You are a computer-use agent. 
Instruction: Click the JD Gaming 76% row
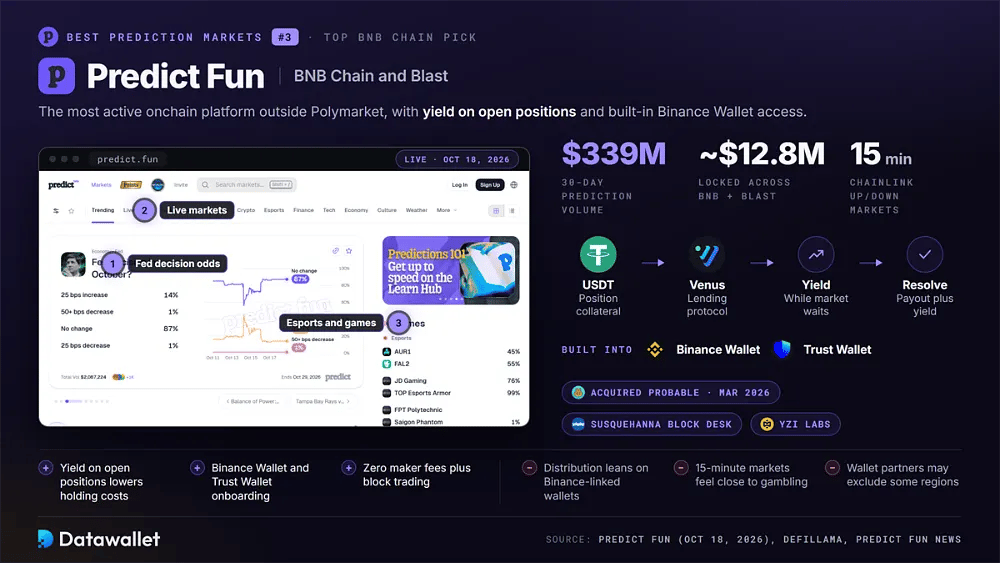point(451,381)
